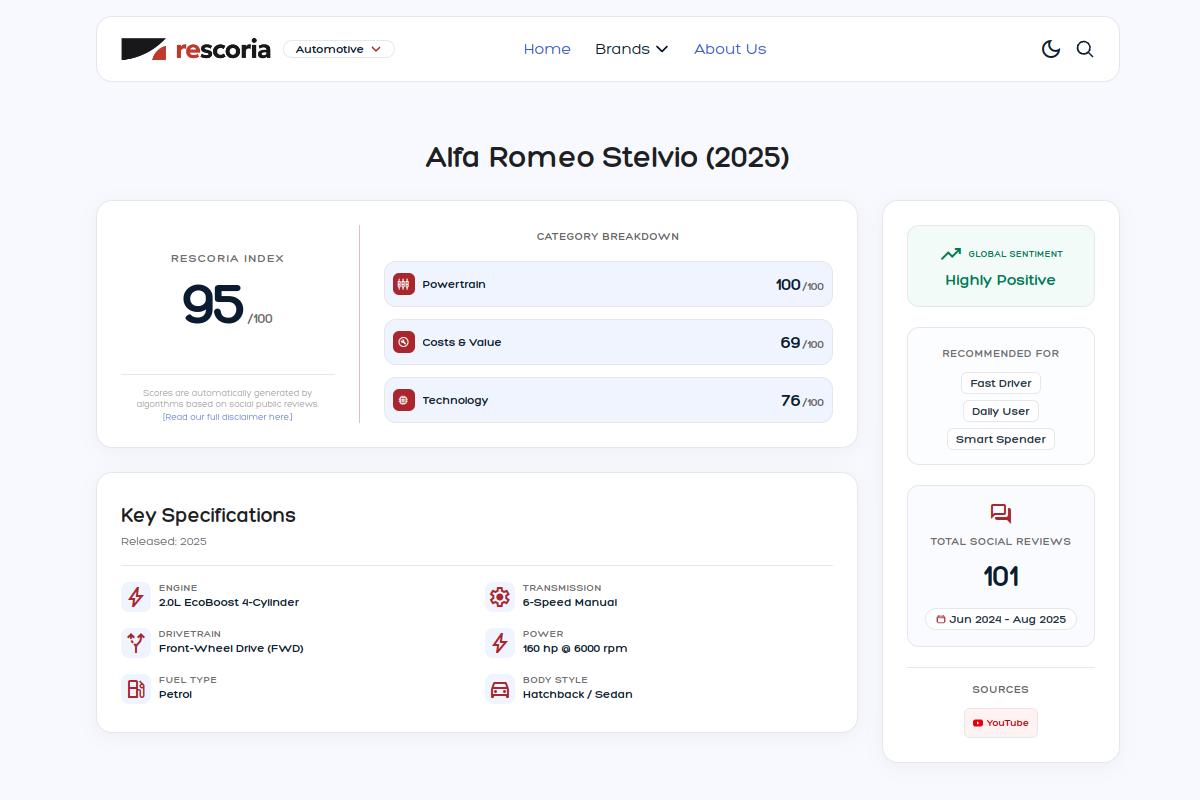The height and width of the screenshot is (800, 1200).
Task: Click the YouTube source button
Action: point(1001,723)
